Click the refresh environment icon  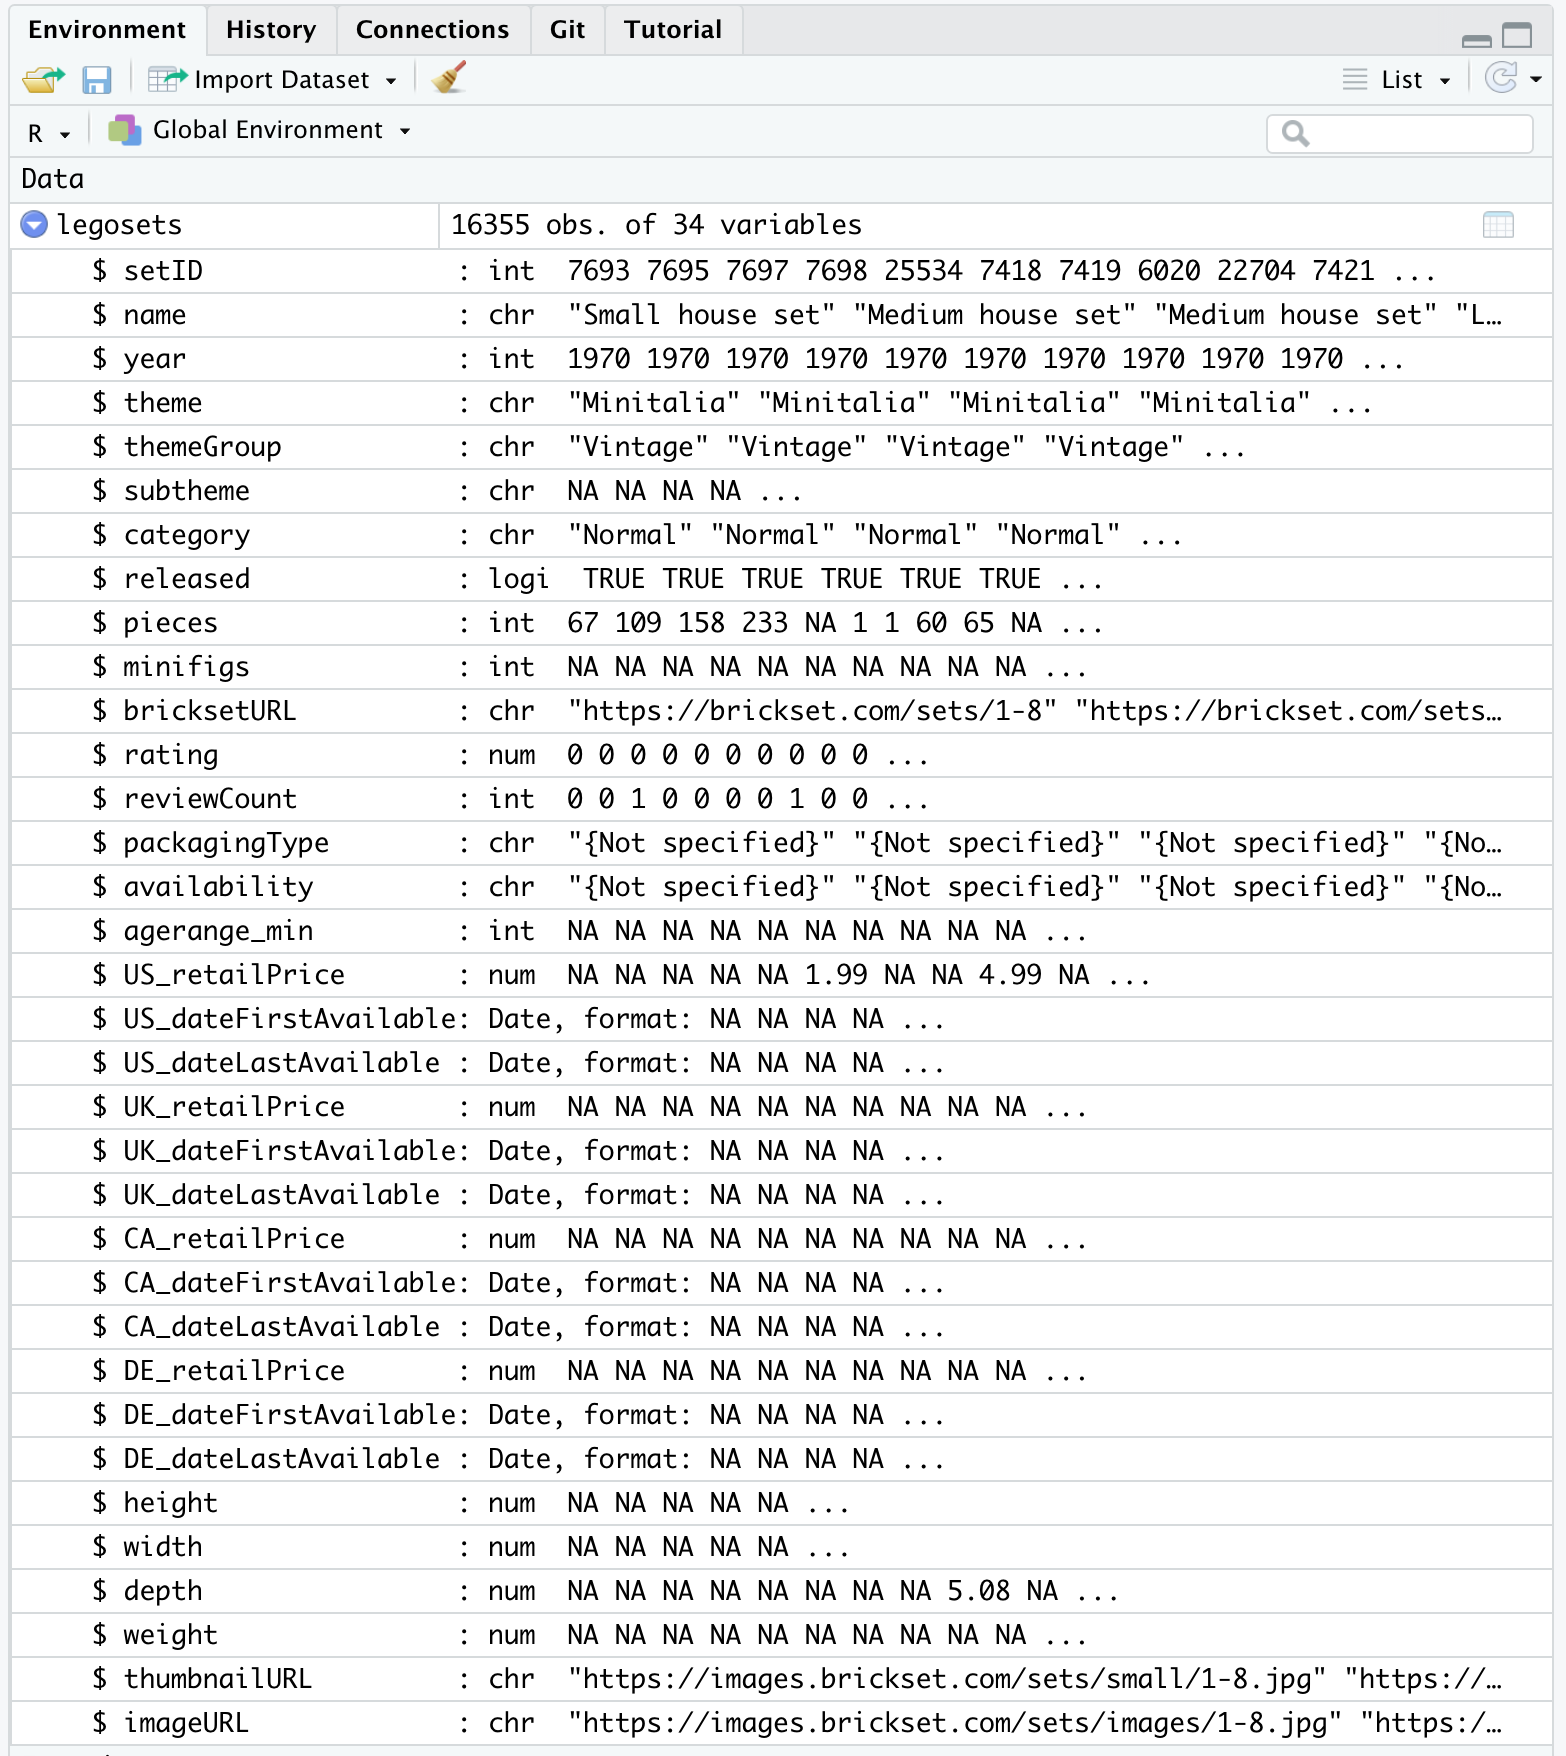pos(1501,78)
